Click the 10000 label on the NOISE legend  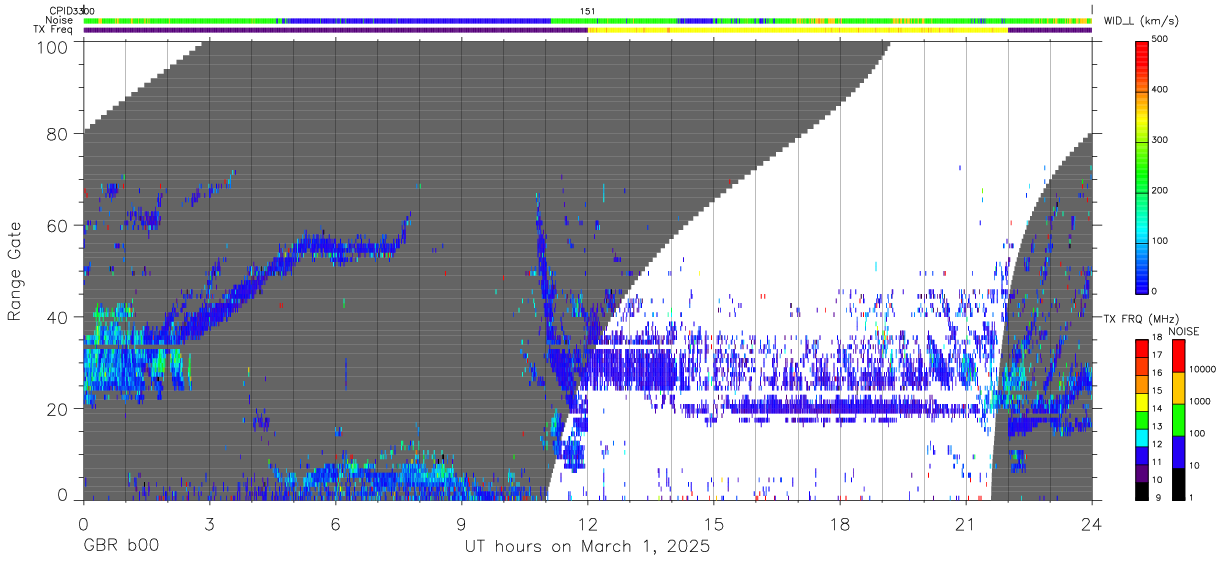[1202, 370]
